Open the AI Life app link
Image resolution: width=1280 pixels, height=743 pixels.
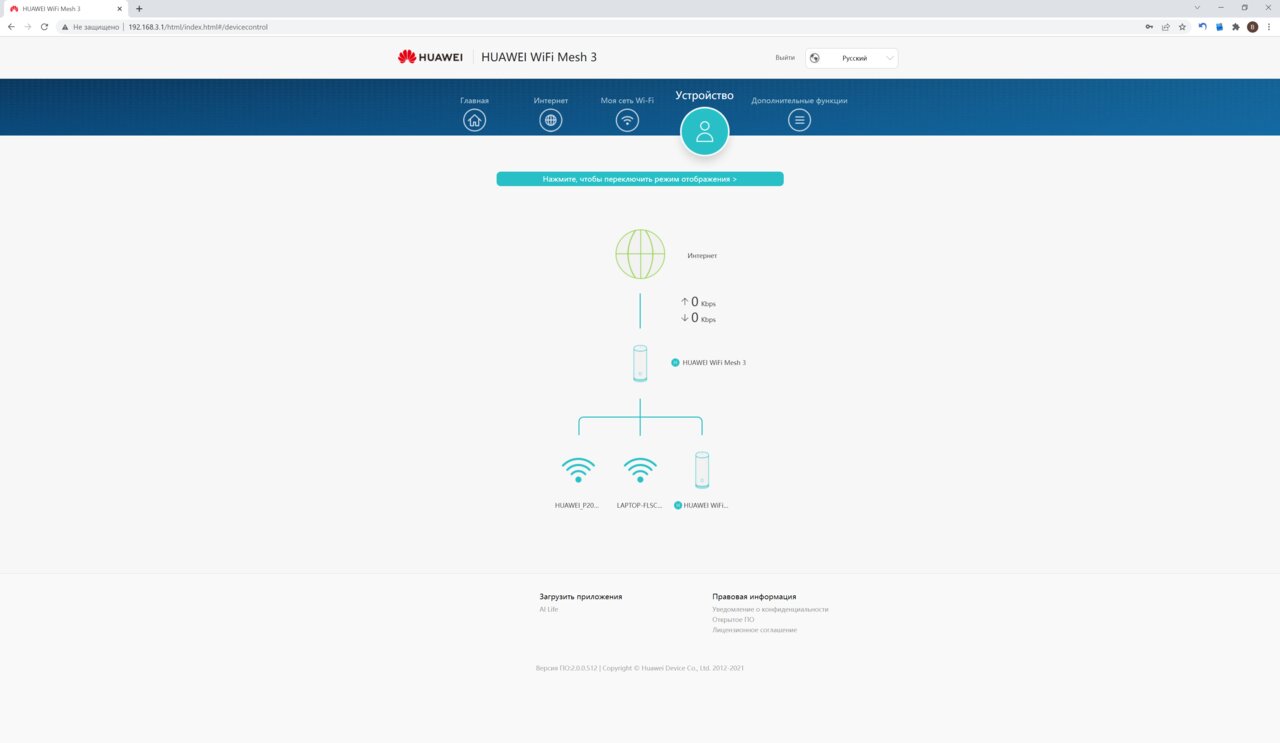click(549, 609)
